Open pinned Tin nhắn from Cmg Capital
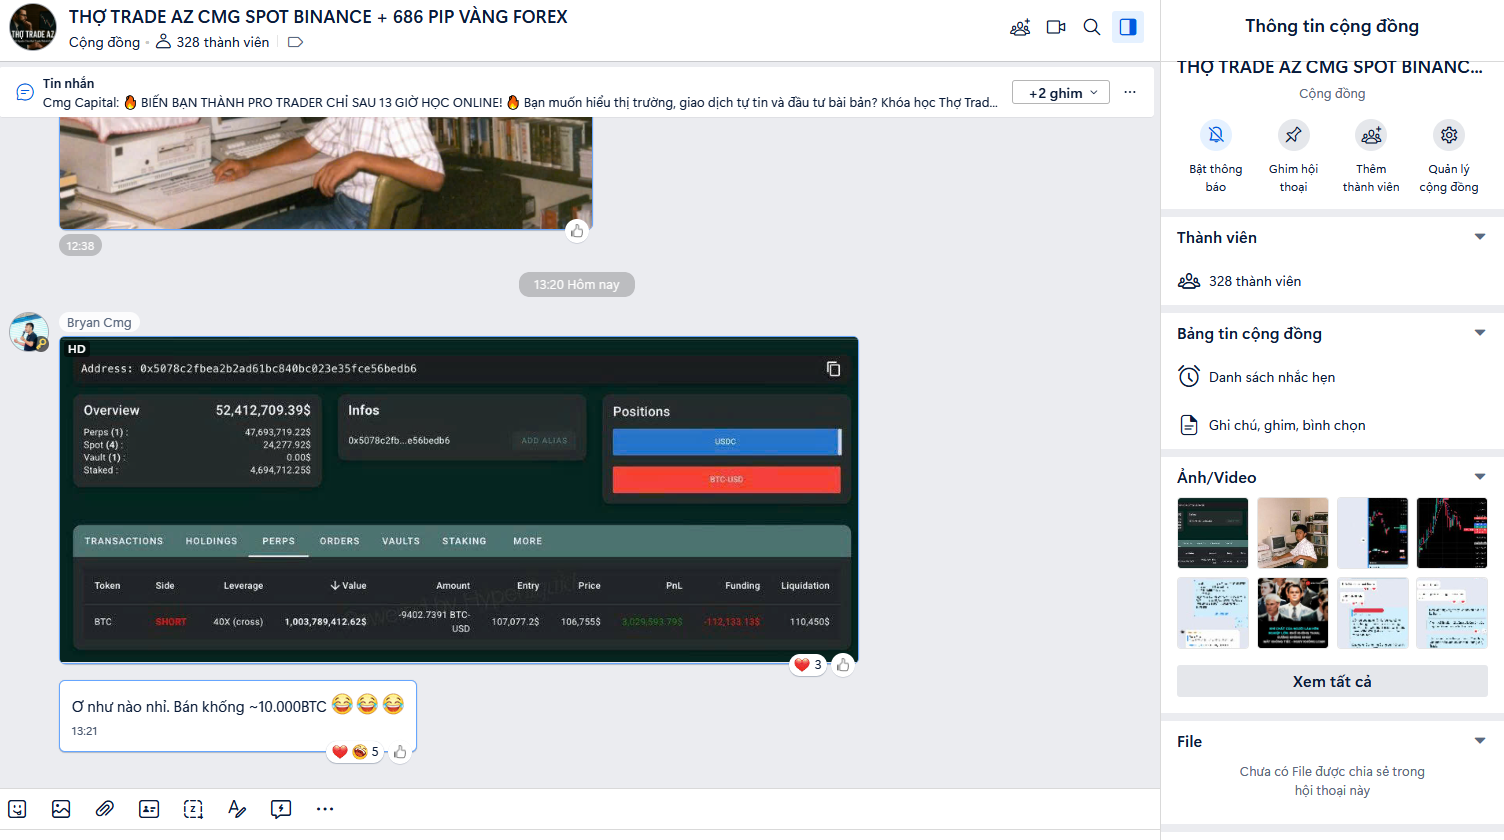 [520, 93]
